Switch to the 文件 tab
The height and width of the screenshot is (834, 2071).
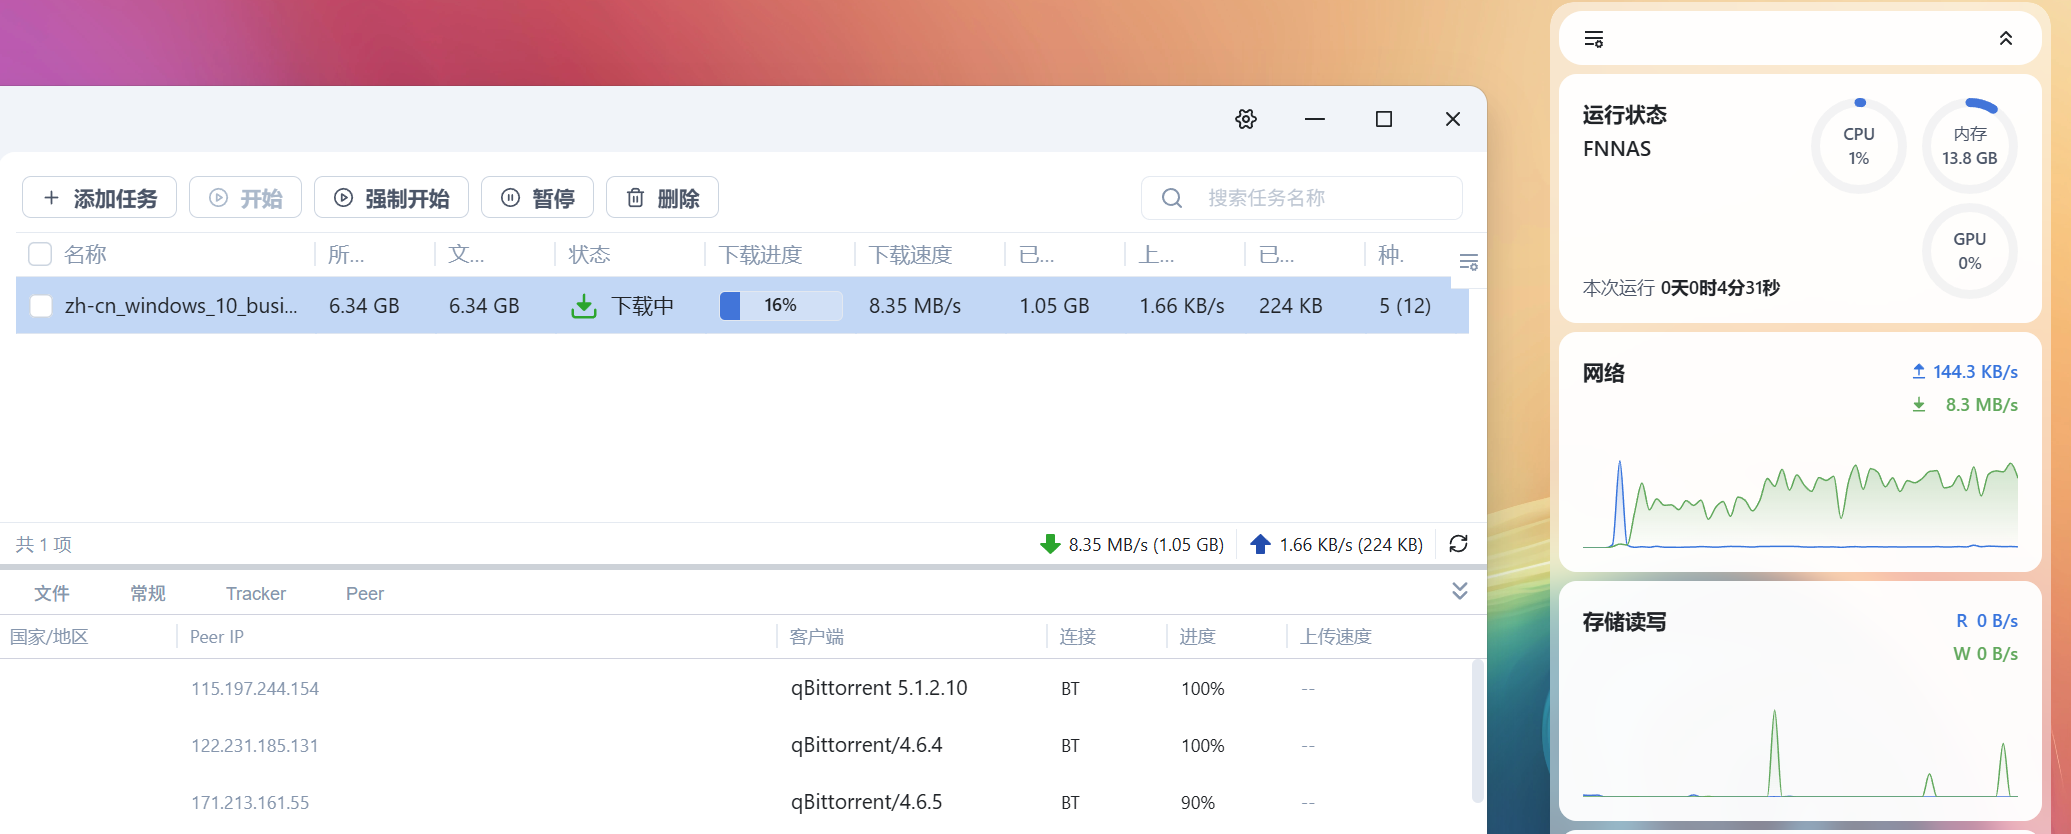tap(52, 594)
